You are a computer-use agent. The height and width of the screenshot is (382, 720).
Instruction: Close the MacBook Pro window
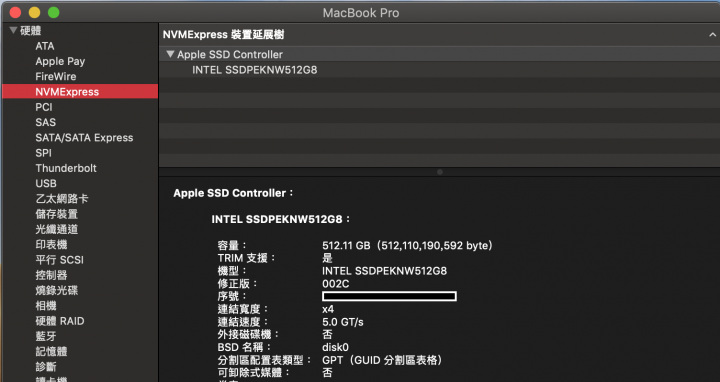pyautogui.click(x=15, y=12)
